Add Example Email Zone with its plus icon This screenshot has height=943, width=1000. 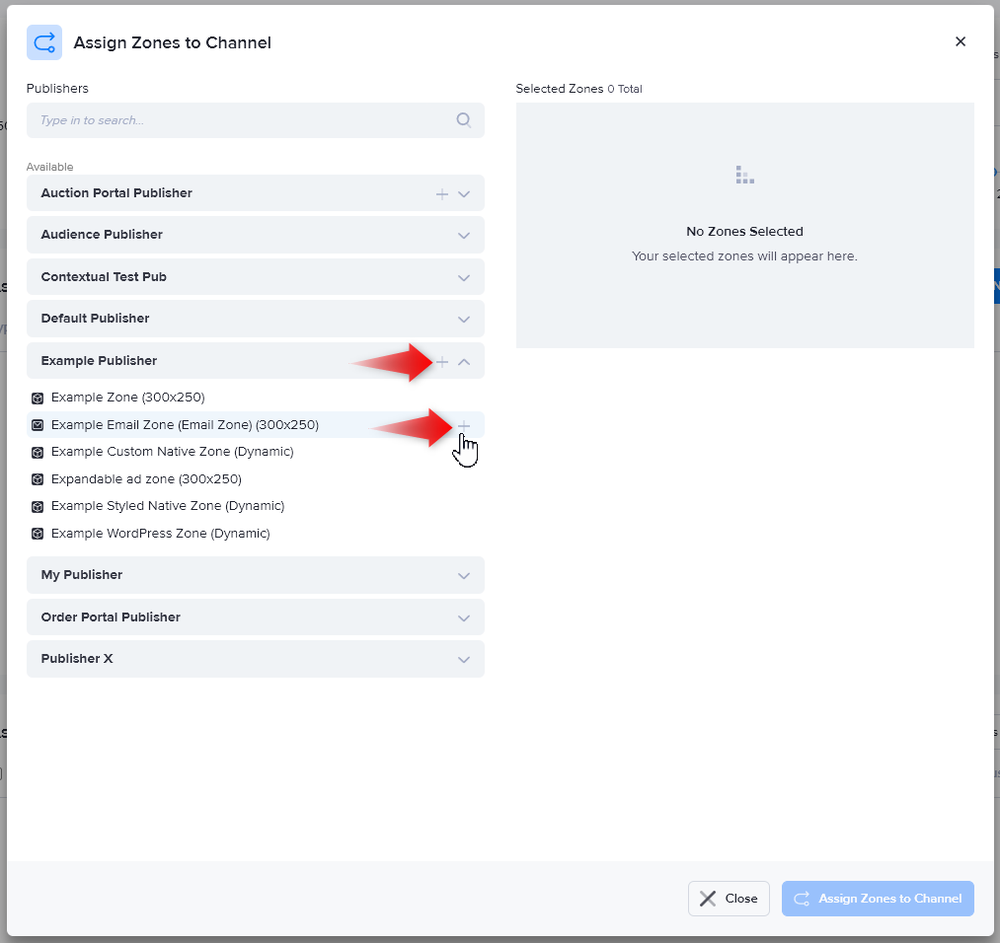pyautogui.click(x=464, y=425)
